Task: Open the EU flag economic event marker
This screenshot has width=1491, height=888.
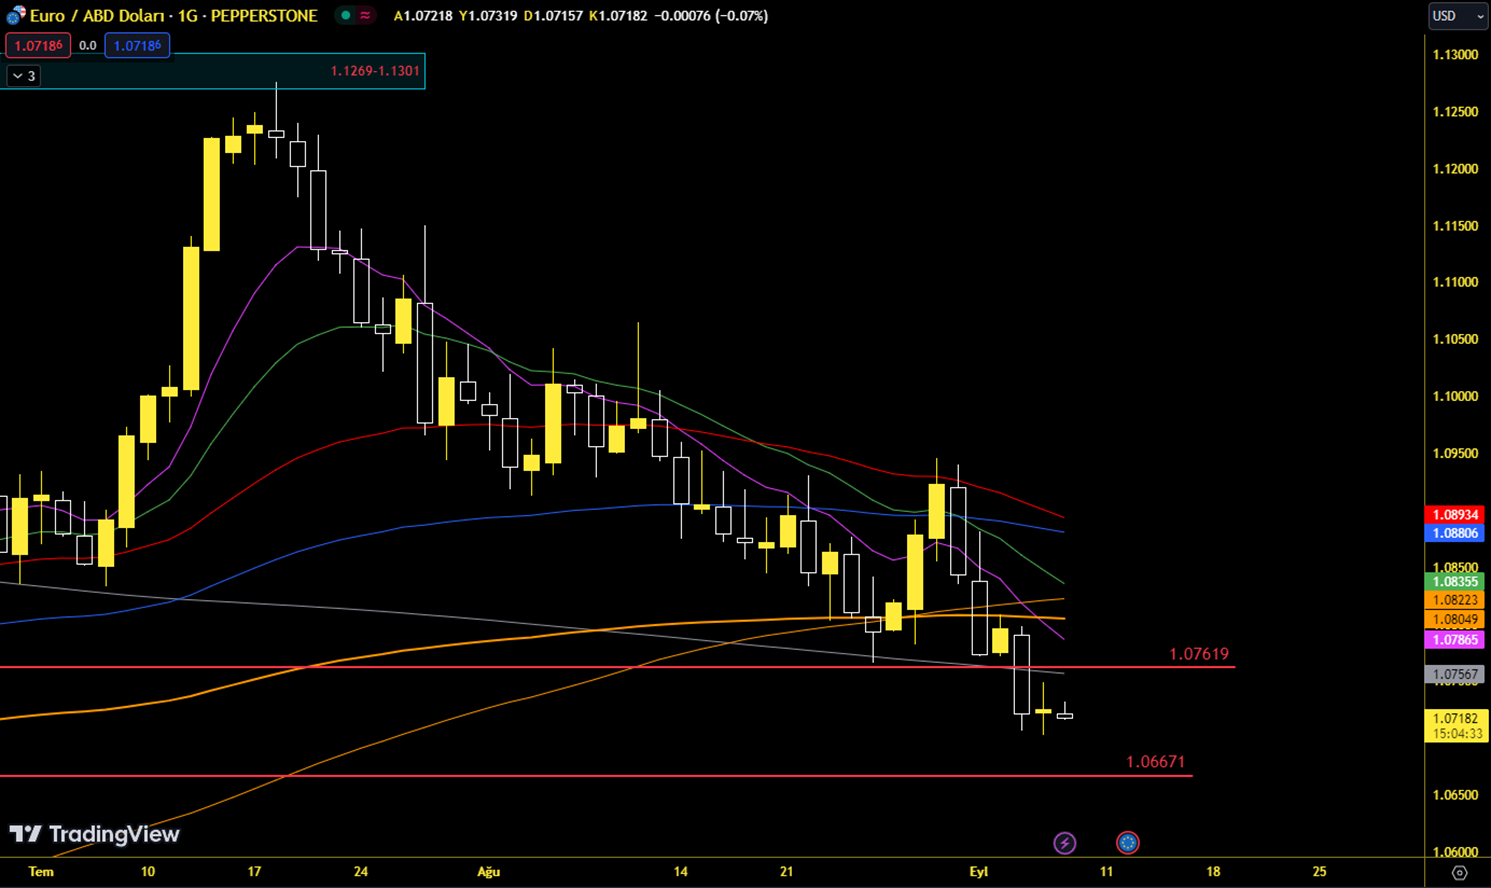Action: click(x=1127, y=843)
